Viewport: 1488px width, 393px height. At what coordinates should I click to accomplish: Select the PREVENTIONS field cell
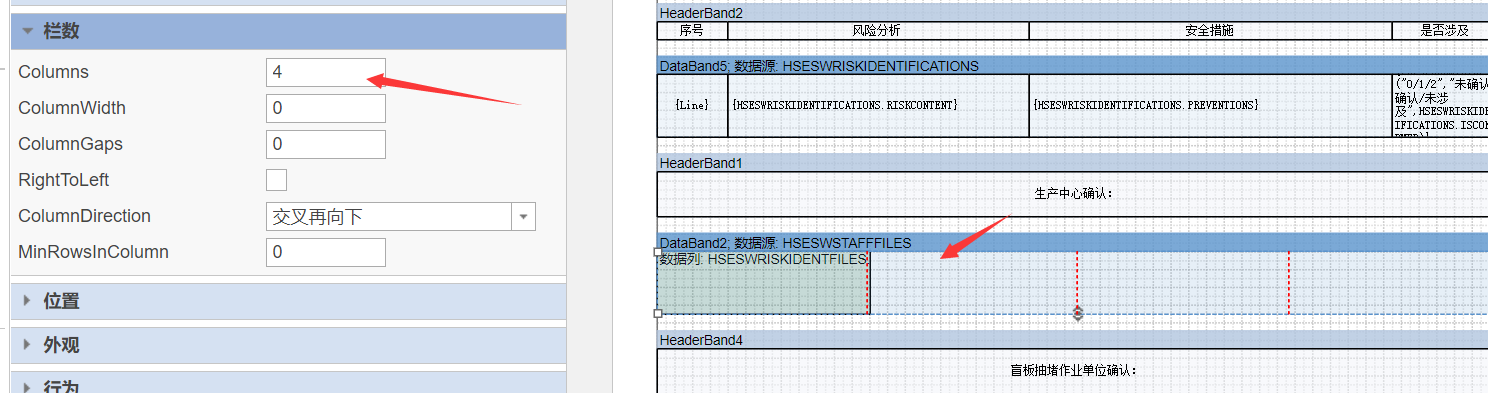1210,105
